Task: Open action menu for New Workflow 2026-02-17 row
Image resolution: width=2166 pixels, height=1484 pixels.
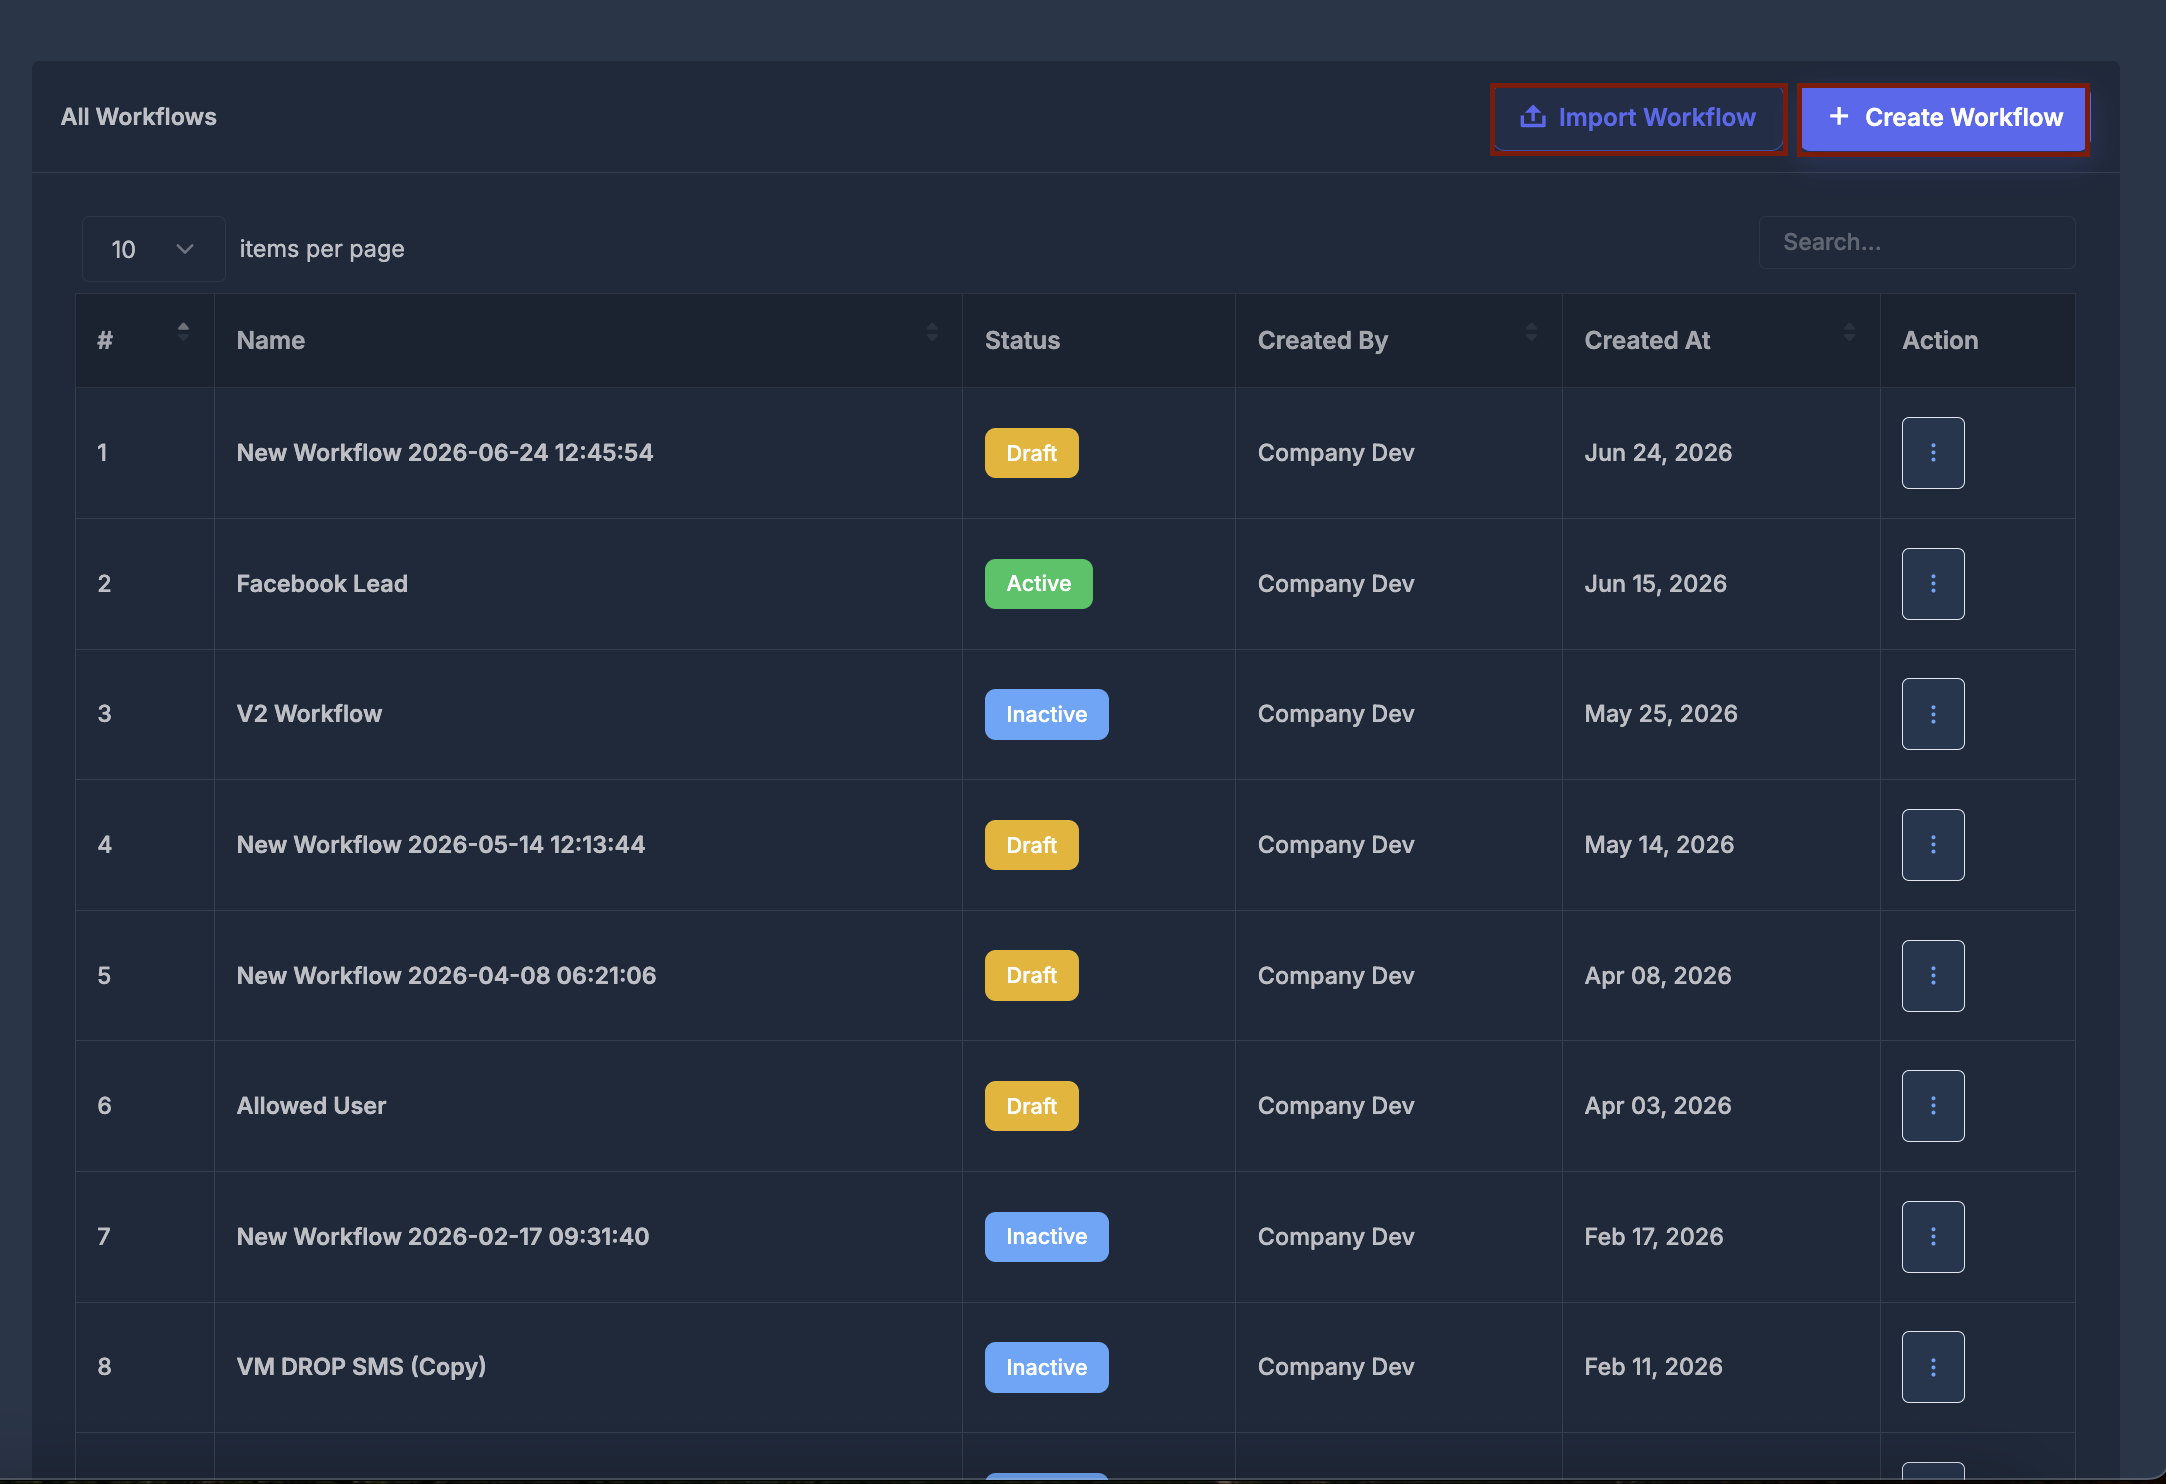Action: (1932, 1237)
